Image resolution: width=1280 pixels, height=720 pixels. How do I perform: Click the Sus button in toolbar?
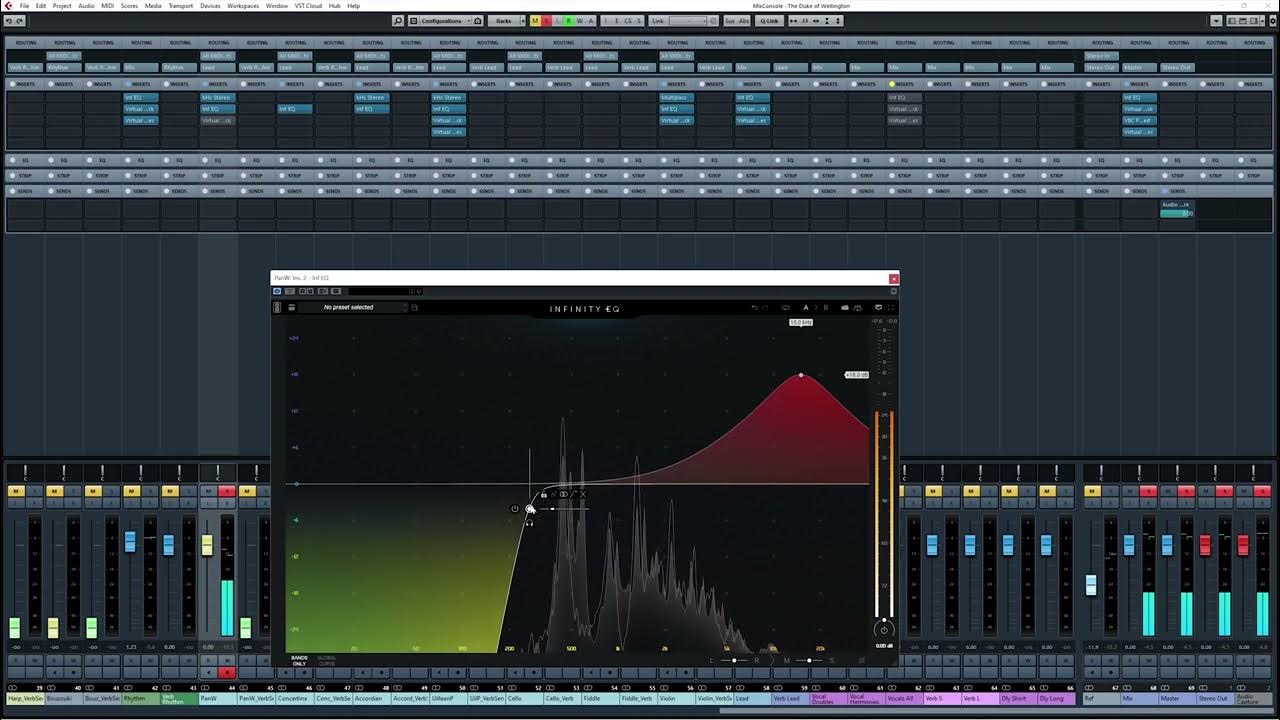click(729, 20)
